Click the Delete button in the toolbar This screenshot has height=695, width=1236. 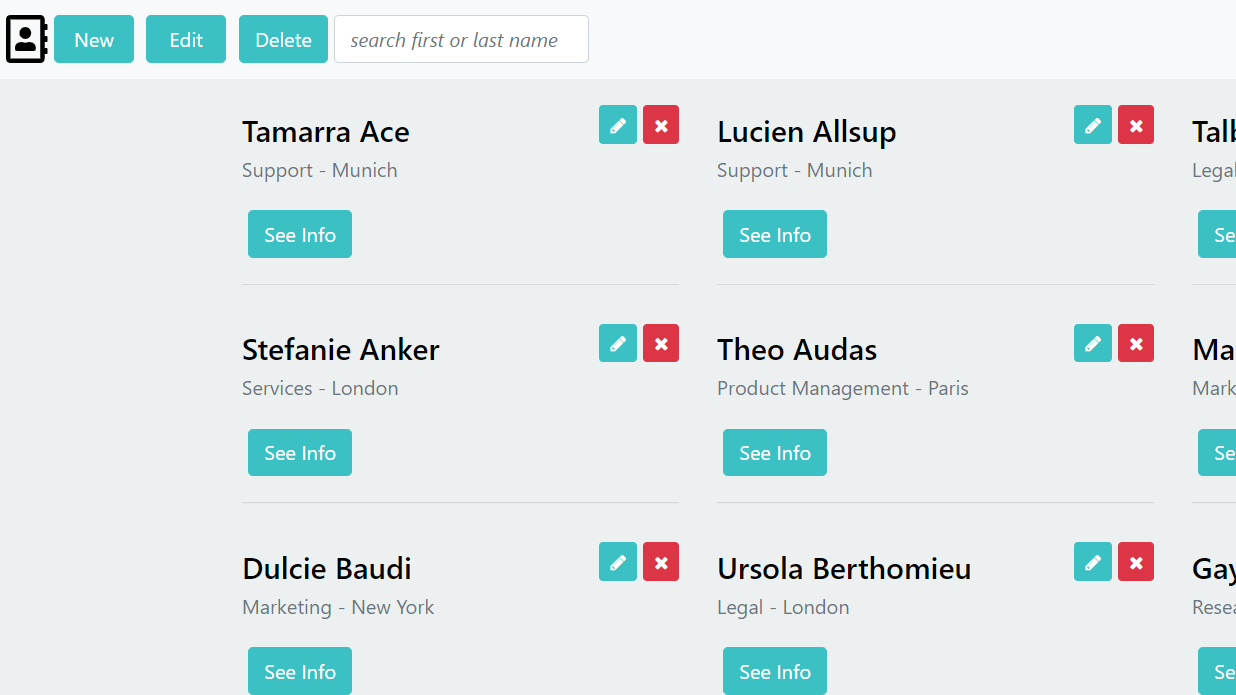pyautogui.click(x=283, y=40)
